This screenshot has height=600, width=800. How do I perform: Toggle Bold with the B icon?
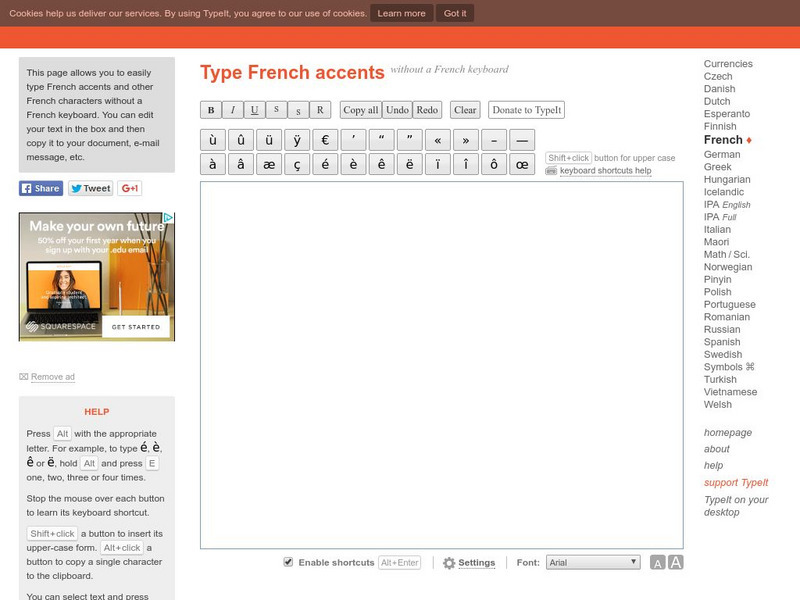click(x=212, y=110)
